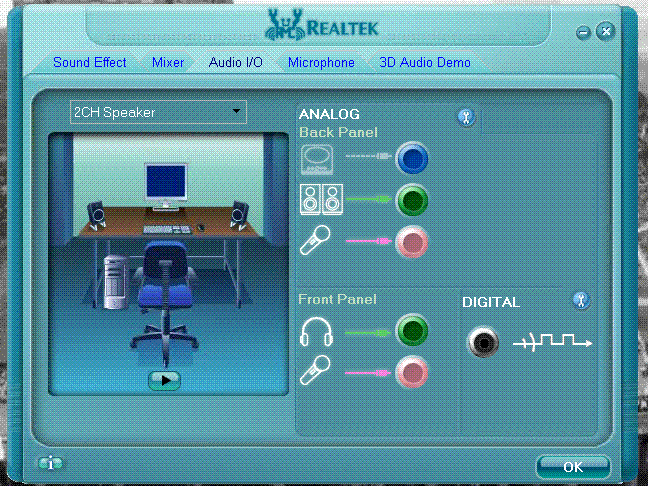Click the stereo speakers icon in Back Panel

[x=321, y=200]
